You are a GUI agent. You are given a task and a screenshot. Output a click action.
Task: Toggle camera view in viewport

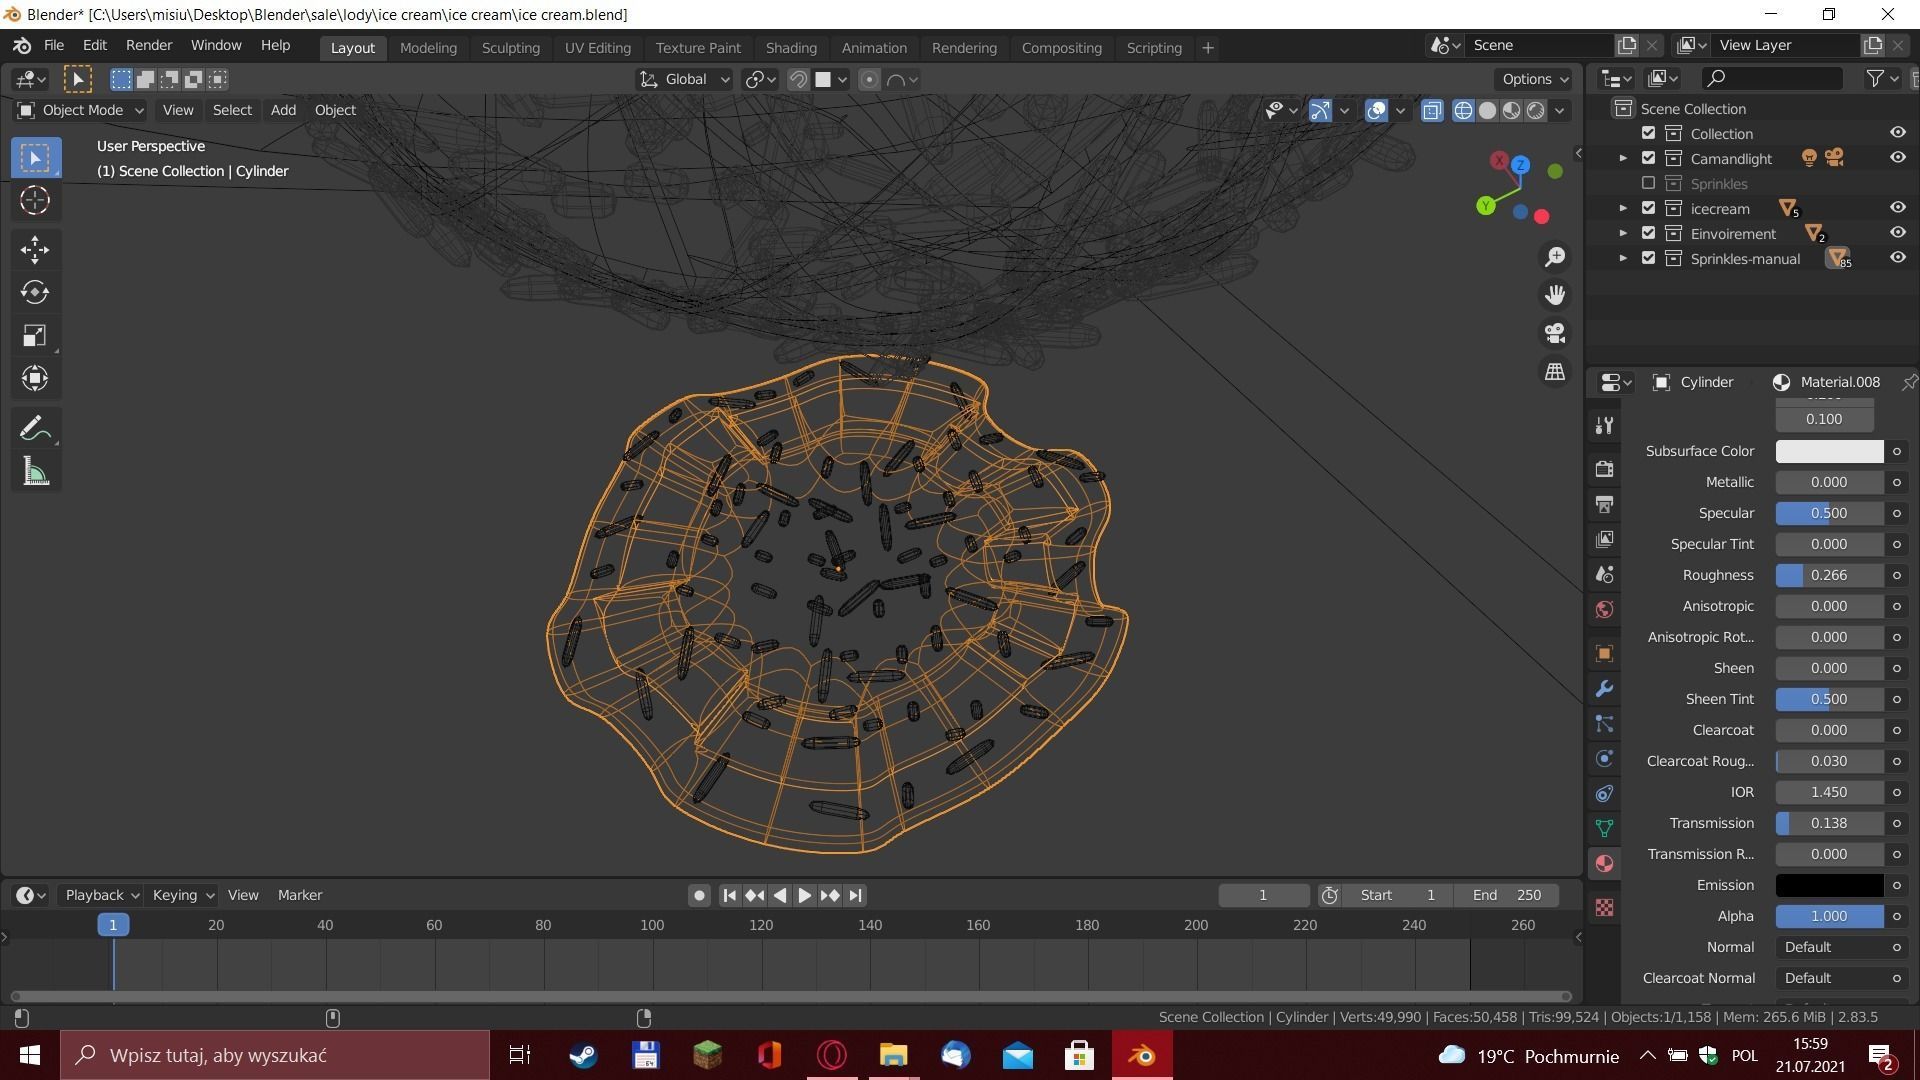1555,333
